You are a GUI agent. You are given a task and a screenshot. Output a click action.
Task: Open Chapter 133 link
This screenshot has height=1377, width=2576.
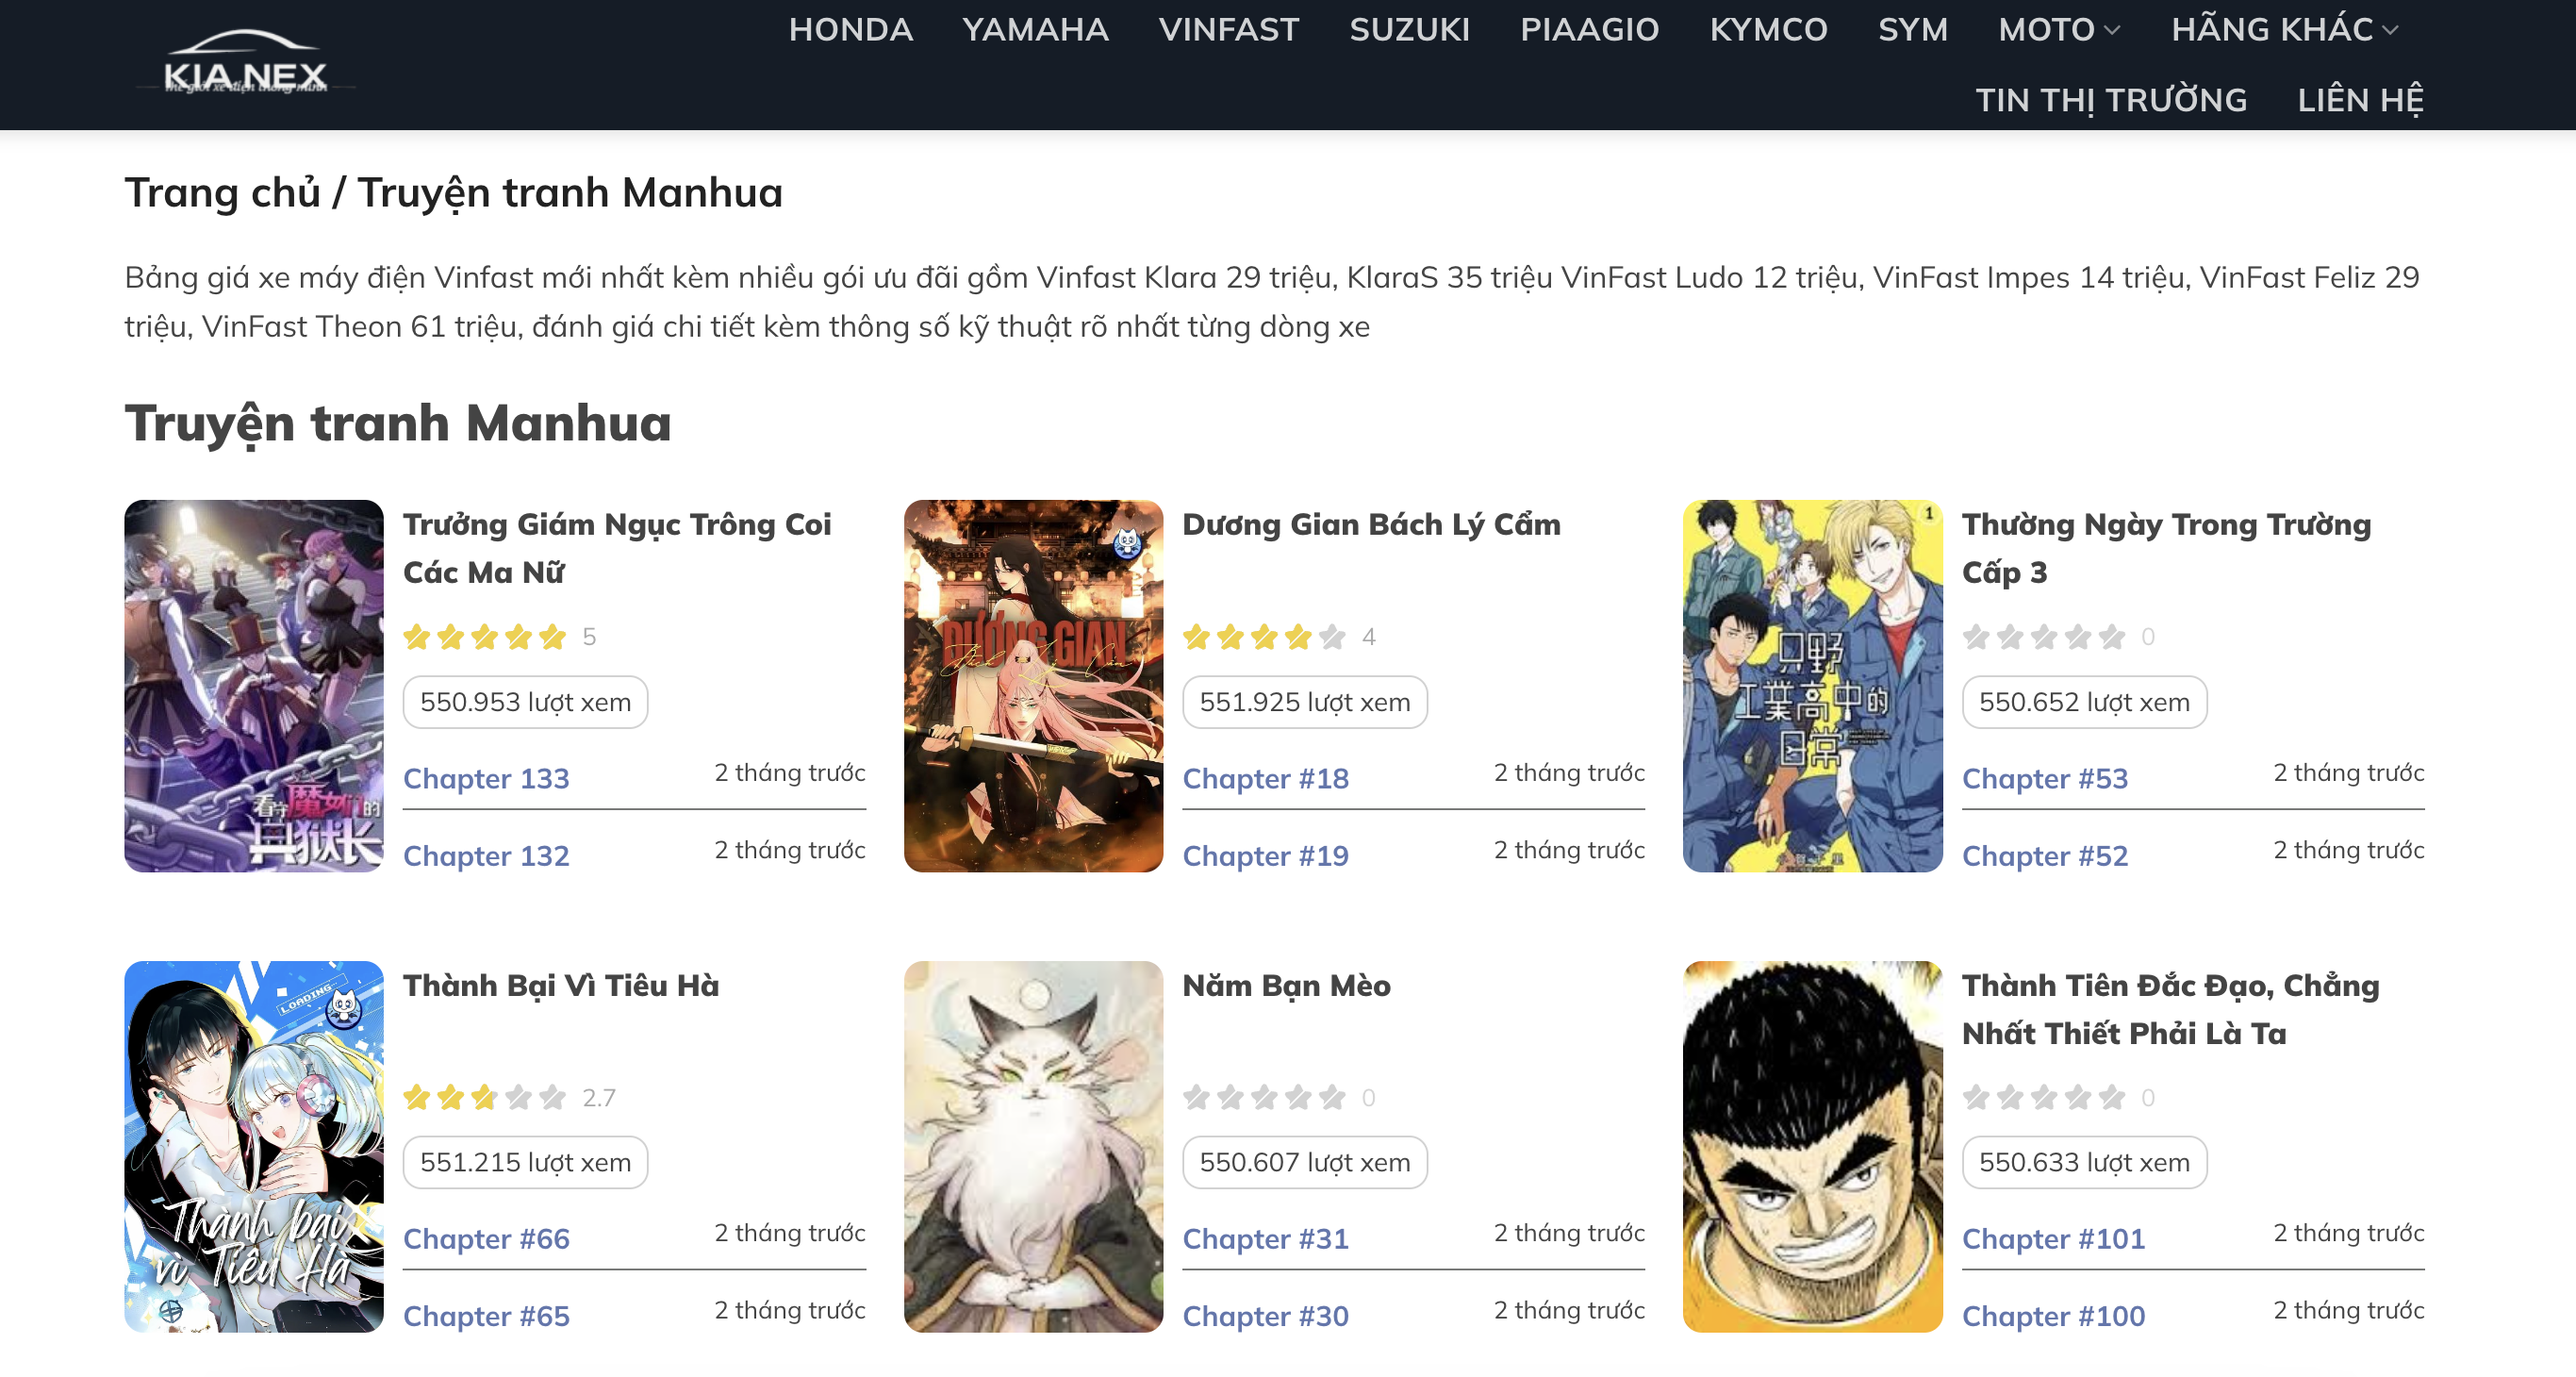click(x=486, y=778)
